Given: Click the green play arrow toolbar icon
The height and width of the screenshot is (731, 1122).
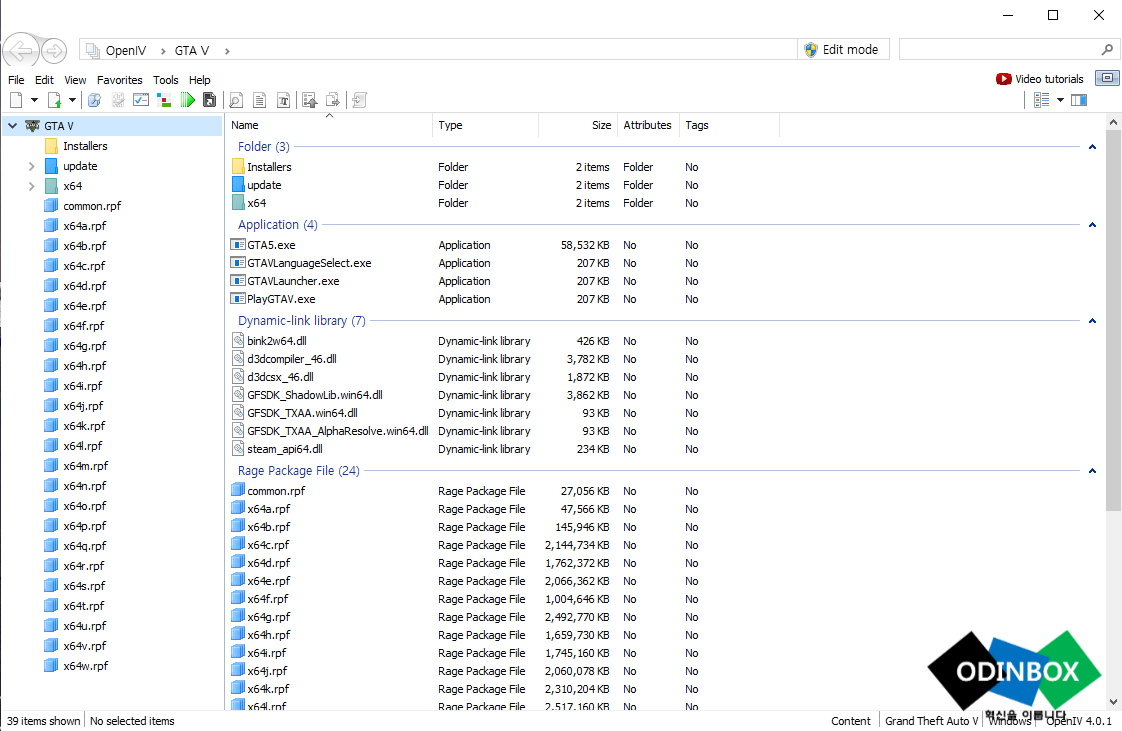Looking at the screenshot, I should [x=187, y=100].
